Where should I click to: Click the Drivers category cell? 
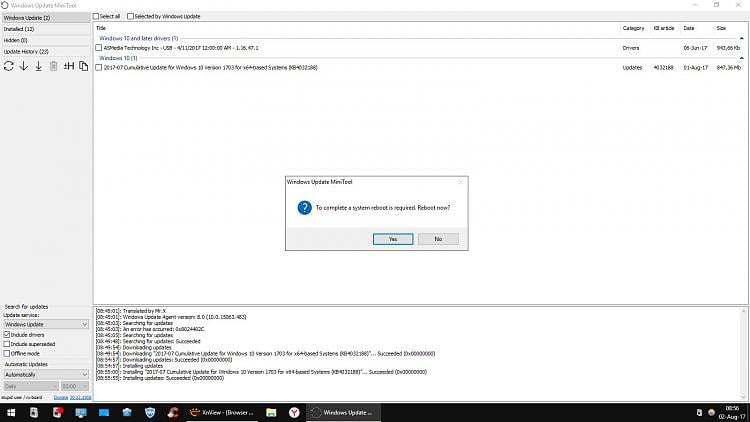click(x=631, y=48)
